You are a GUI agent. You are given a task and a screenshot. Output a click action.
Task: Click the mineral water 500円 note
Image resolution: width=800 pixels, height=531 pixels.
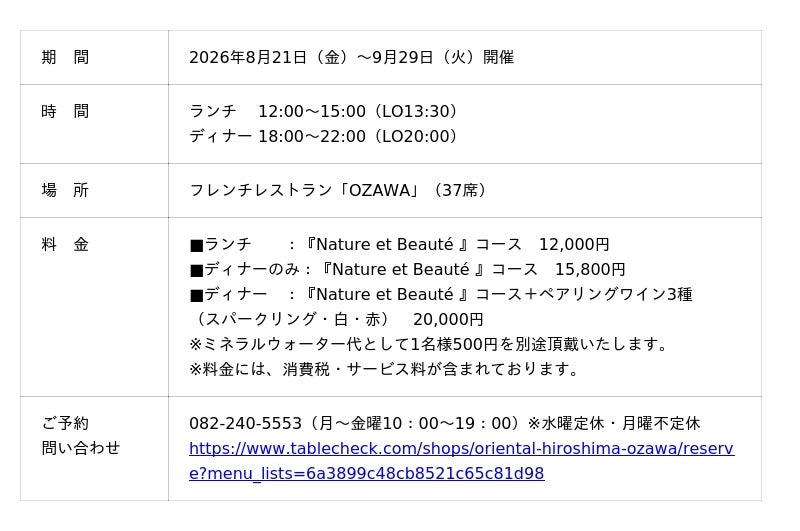(429, 344)
